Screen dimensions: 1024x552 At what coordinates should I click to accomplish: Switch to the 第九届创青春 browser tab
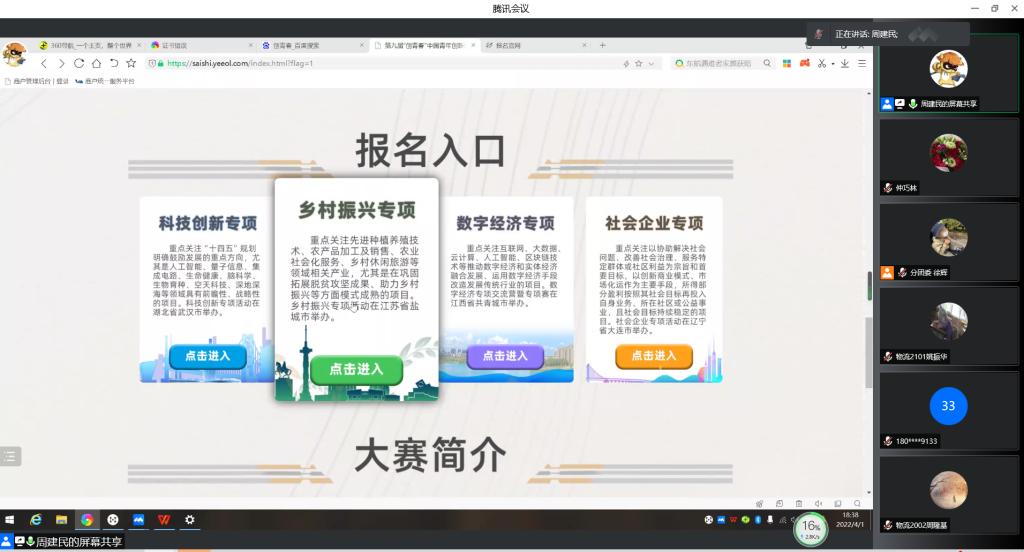(424, 45)
